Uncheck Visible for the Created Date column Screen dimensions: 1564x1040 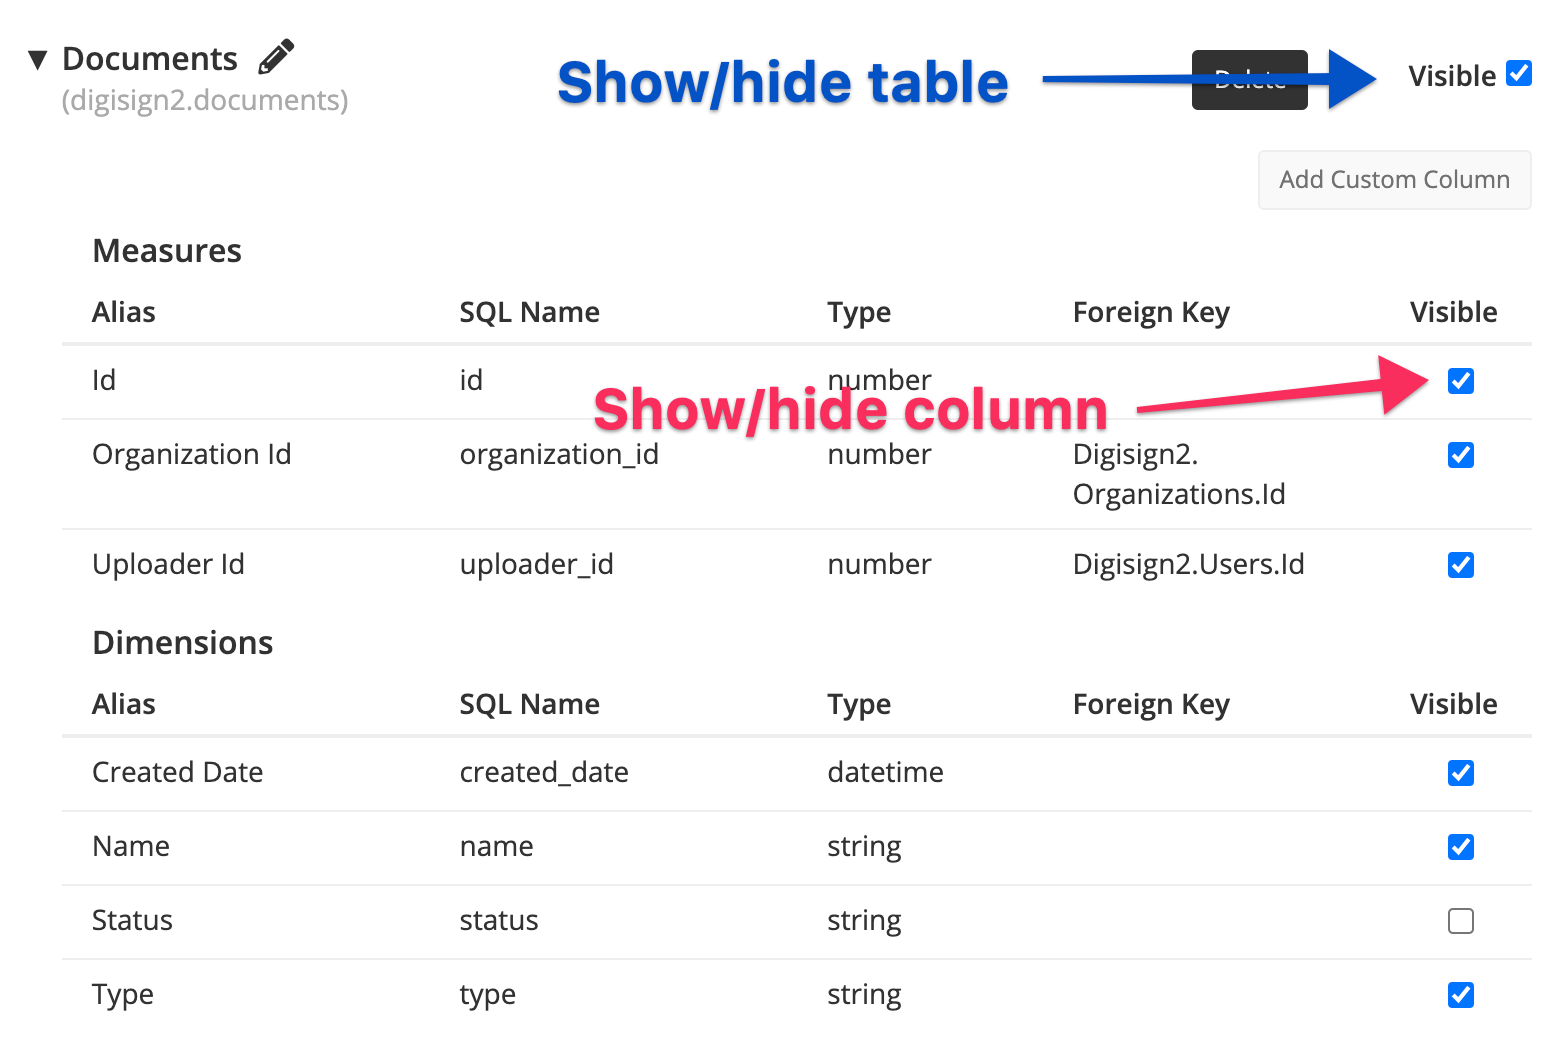(x=1460, y=773)
